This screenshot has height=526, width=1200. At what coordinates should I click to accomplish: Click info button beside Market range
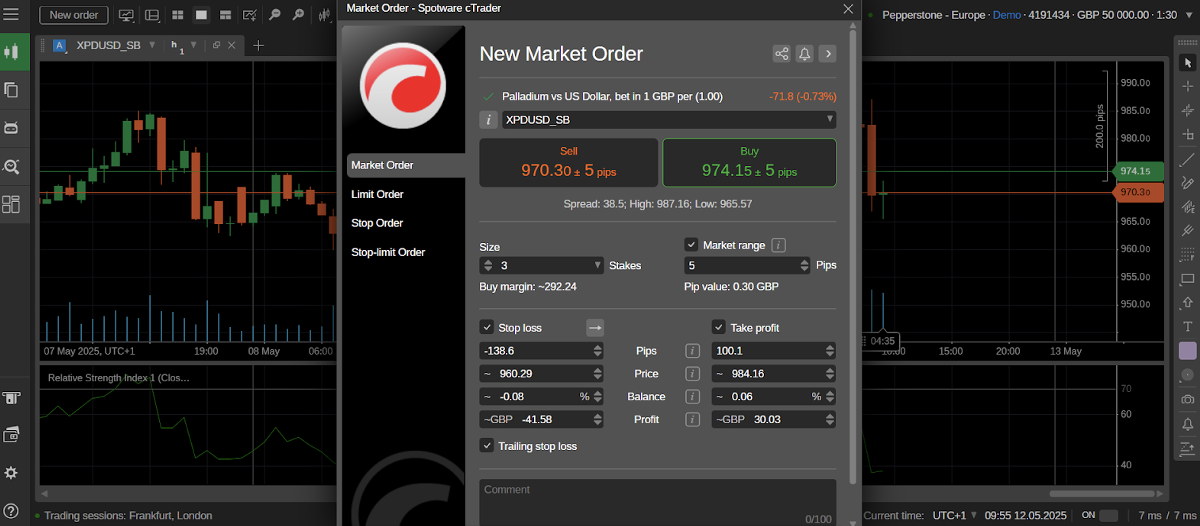(779, 245)
